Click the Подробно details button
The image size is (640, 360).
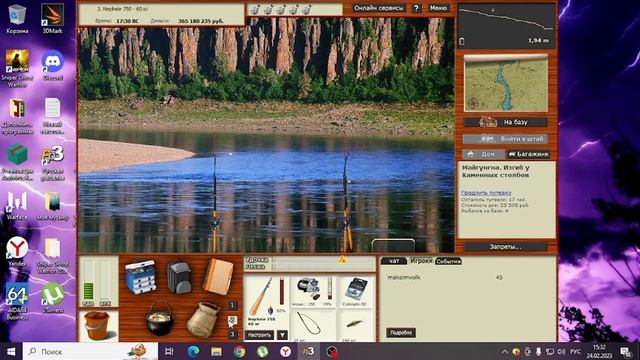point(401,333)
